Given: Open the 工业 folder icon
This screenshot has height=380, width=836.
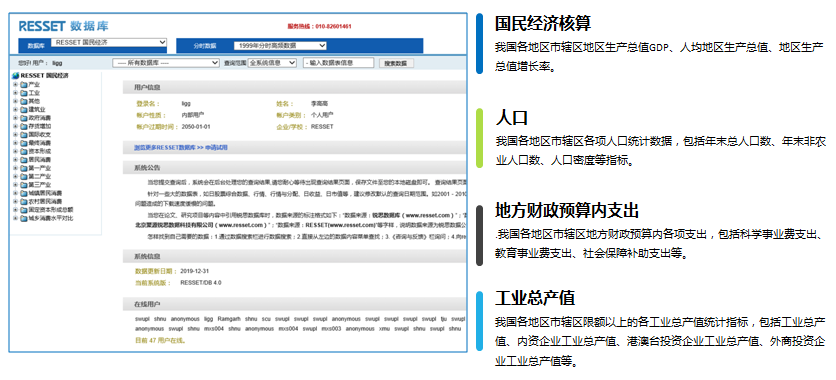Looking at the screenshot, I should (23, 93).
